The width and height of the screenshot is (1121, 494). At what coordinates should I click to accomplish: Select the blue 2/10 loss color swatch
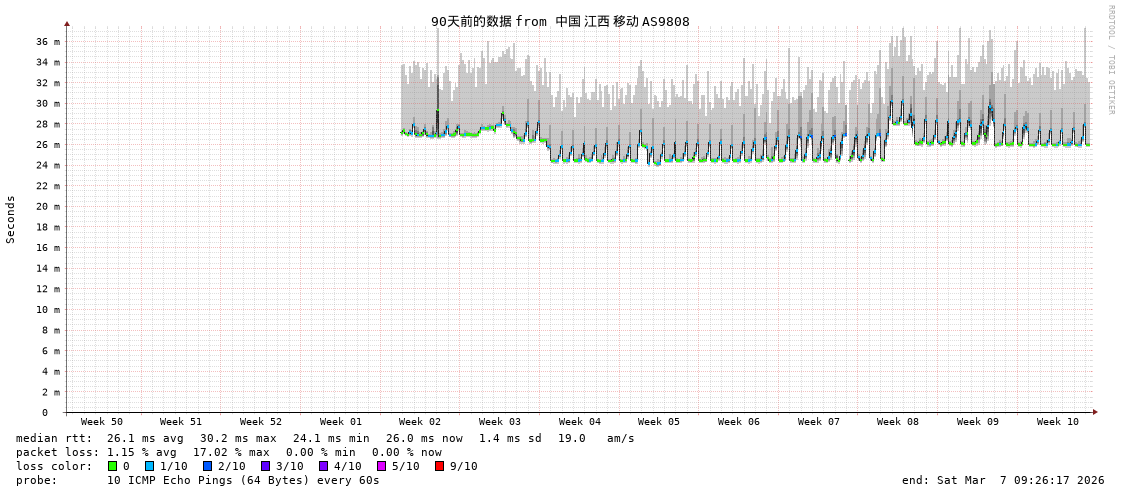pyautogui.click(x=207, y=466)
